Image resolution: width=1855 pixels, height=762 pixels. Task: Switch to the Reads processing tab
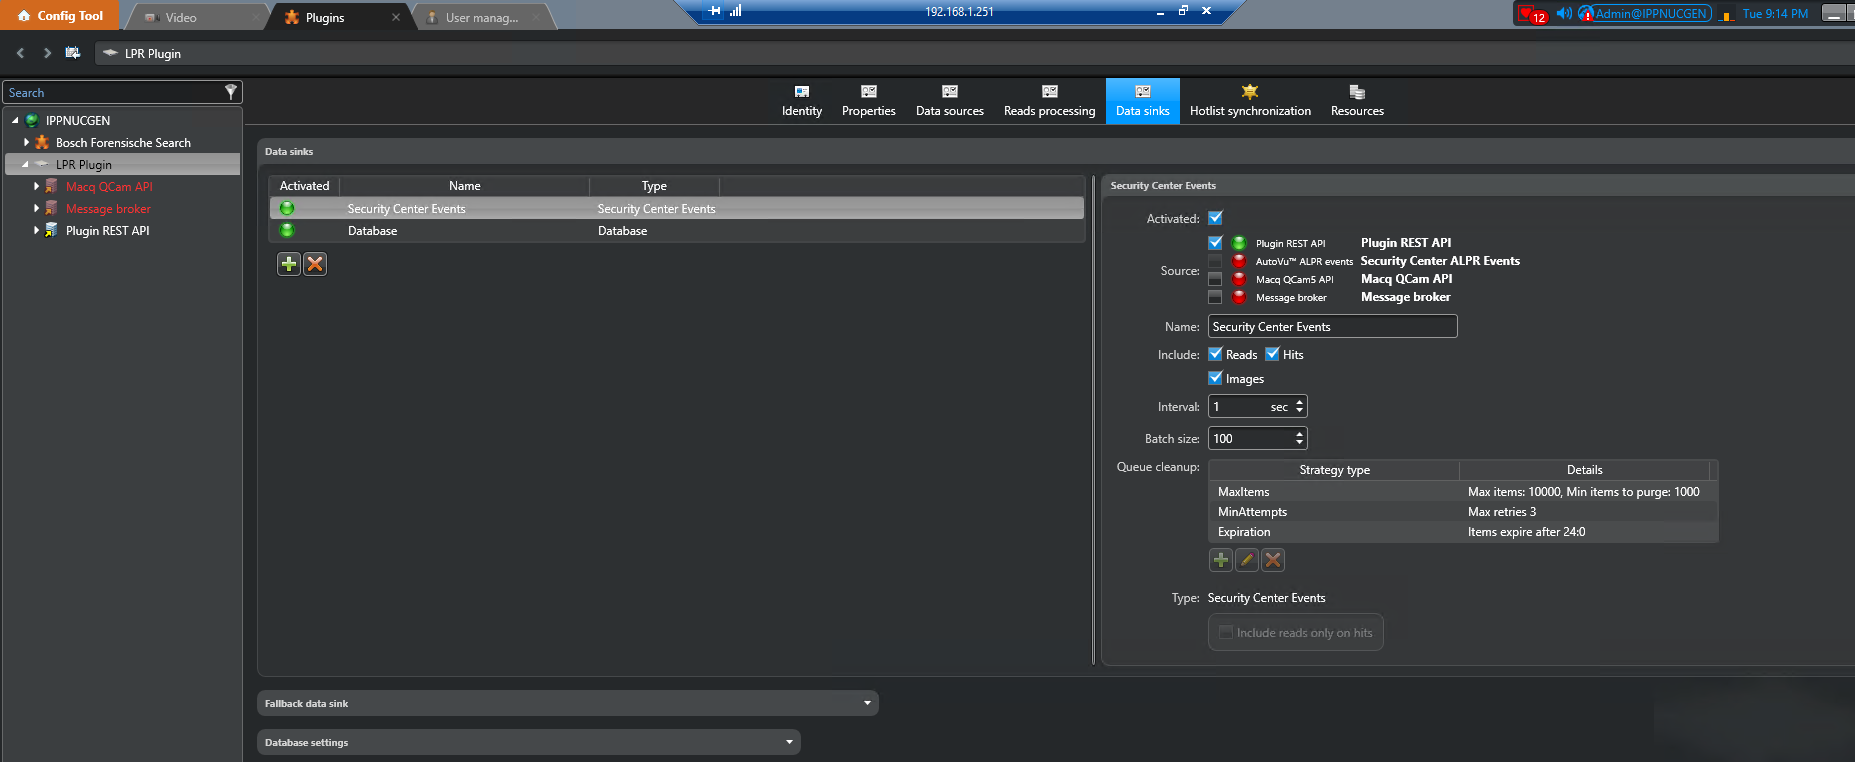tap(1049, 101)
